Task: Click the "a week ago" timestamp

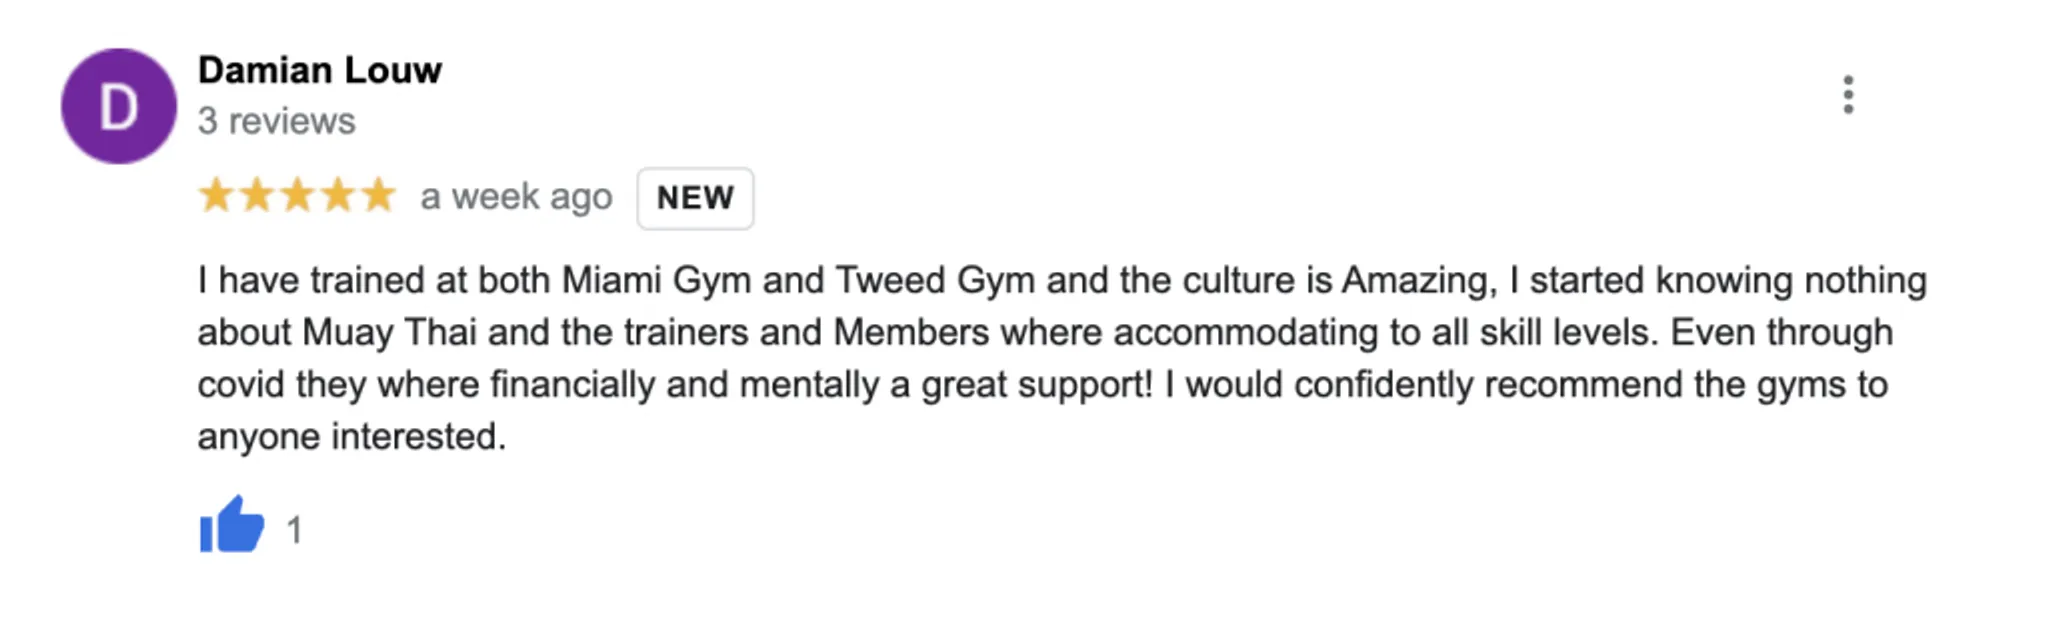Action: [516, 197]
